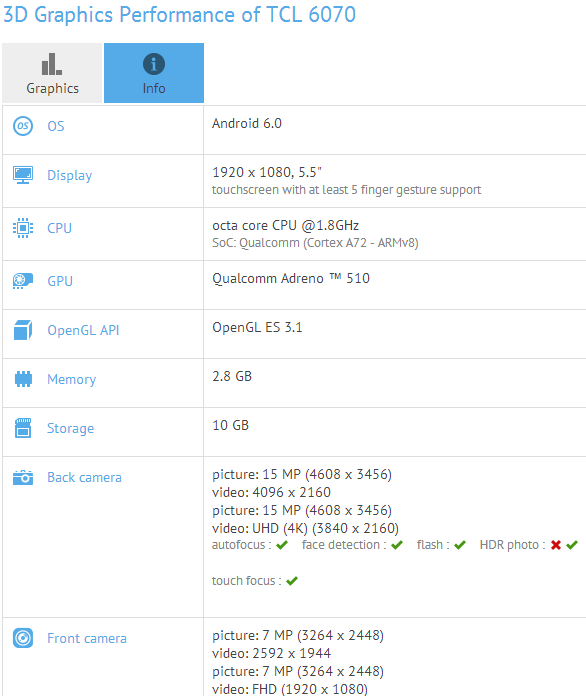The image size is (586, 696).
Task: Click the OS row icon
Action: coord(23,126)
